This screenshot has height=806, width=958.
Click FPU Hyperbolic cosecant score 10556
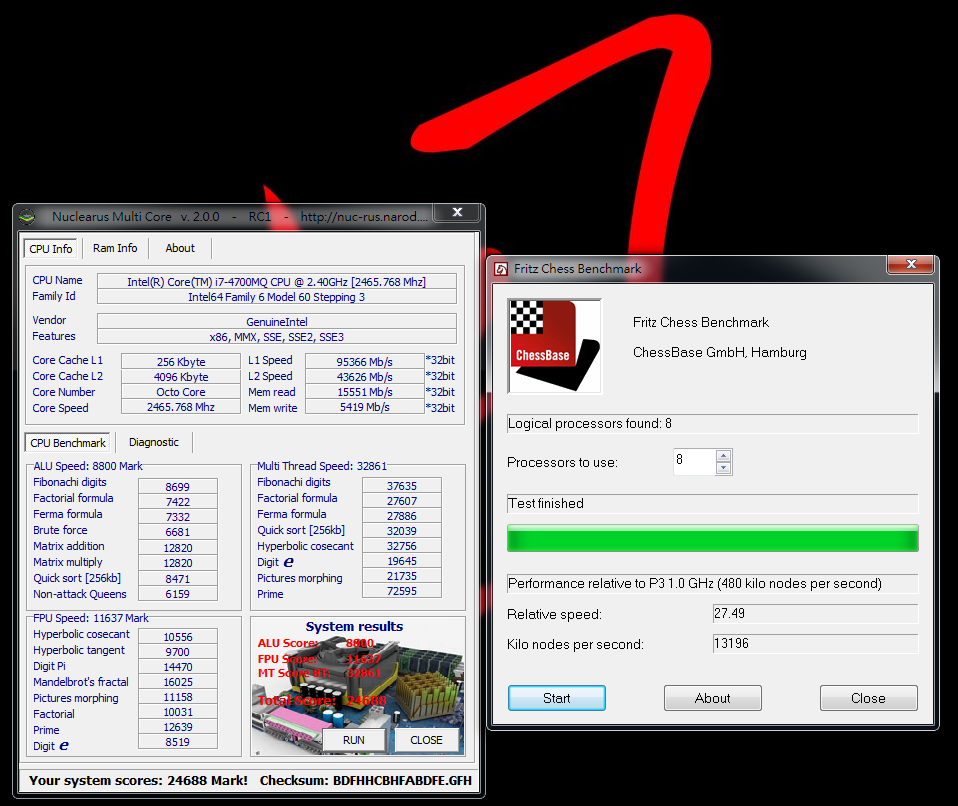(178, 637)
